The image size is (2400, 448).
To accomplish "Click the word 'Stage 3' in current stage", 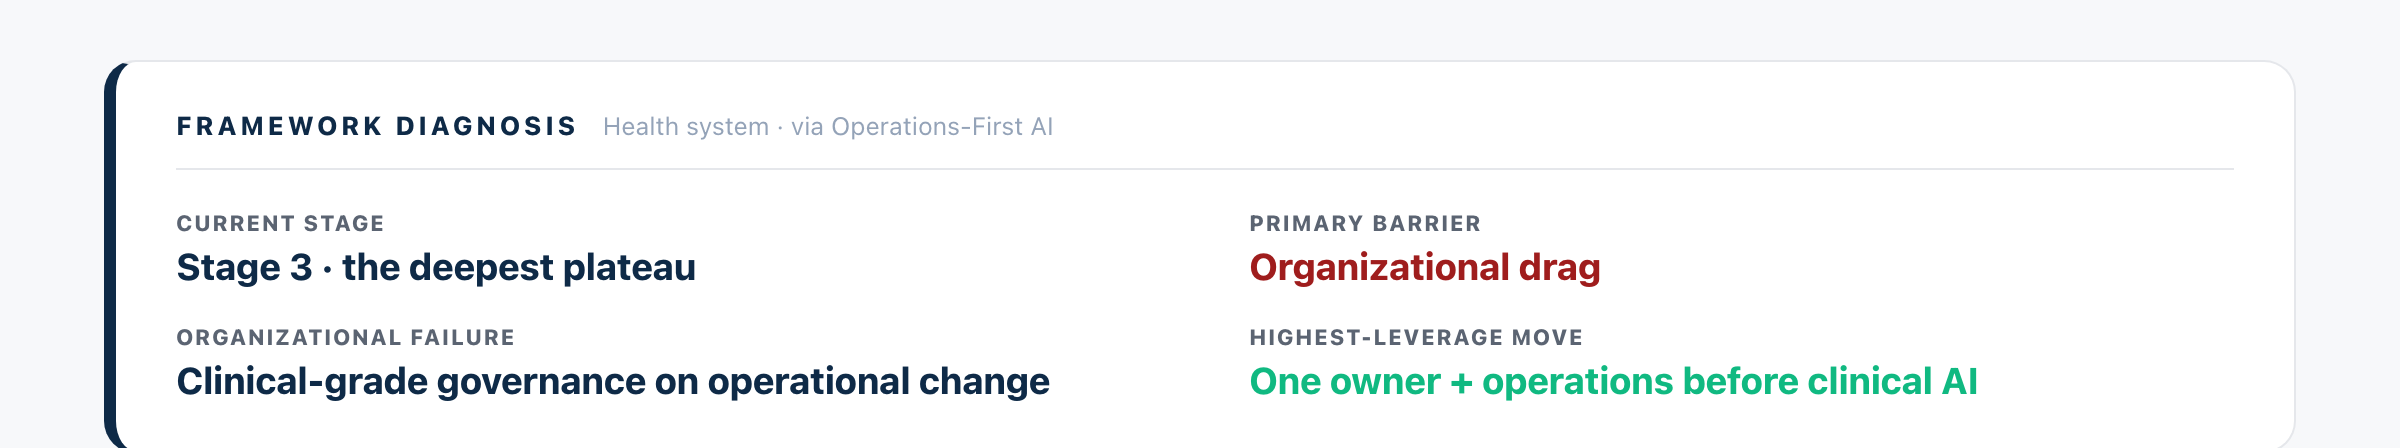I will click(245, 268).
